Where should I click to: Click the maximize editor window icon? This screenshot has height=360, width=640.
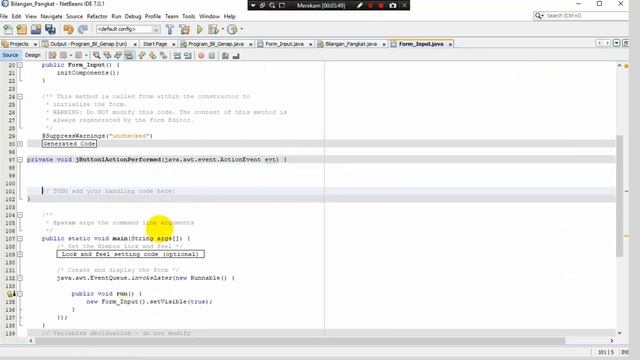625,43
